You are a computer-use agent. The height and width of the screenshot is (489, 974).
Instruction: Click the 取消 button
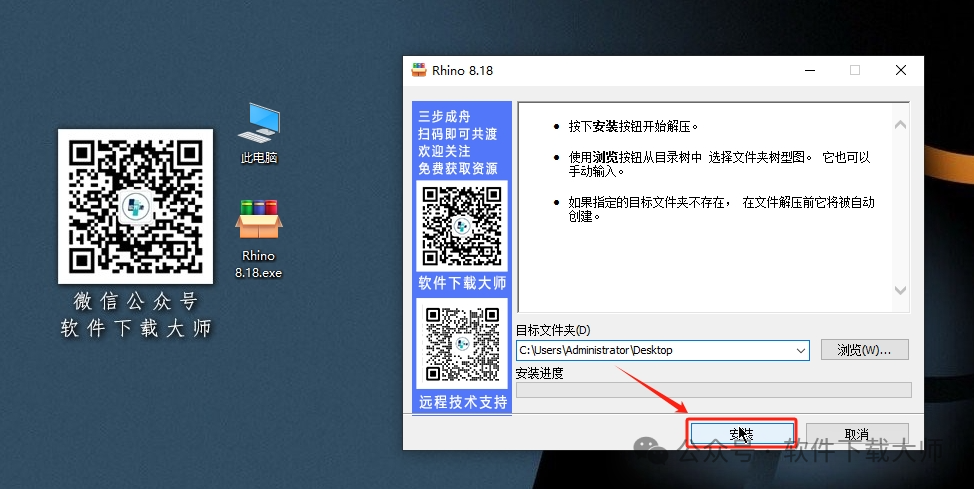click(857, 434)
